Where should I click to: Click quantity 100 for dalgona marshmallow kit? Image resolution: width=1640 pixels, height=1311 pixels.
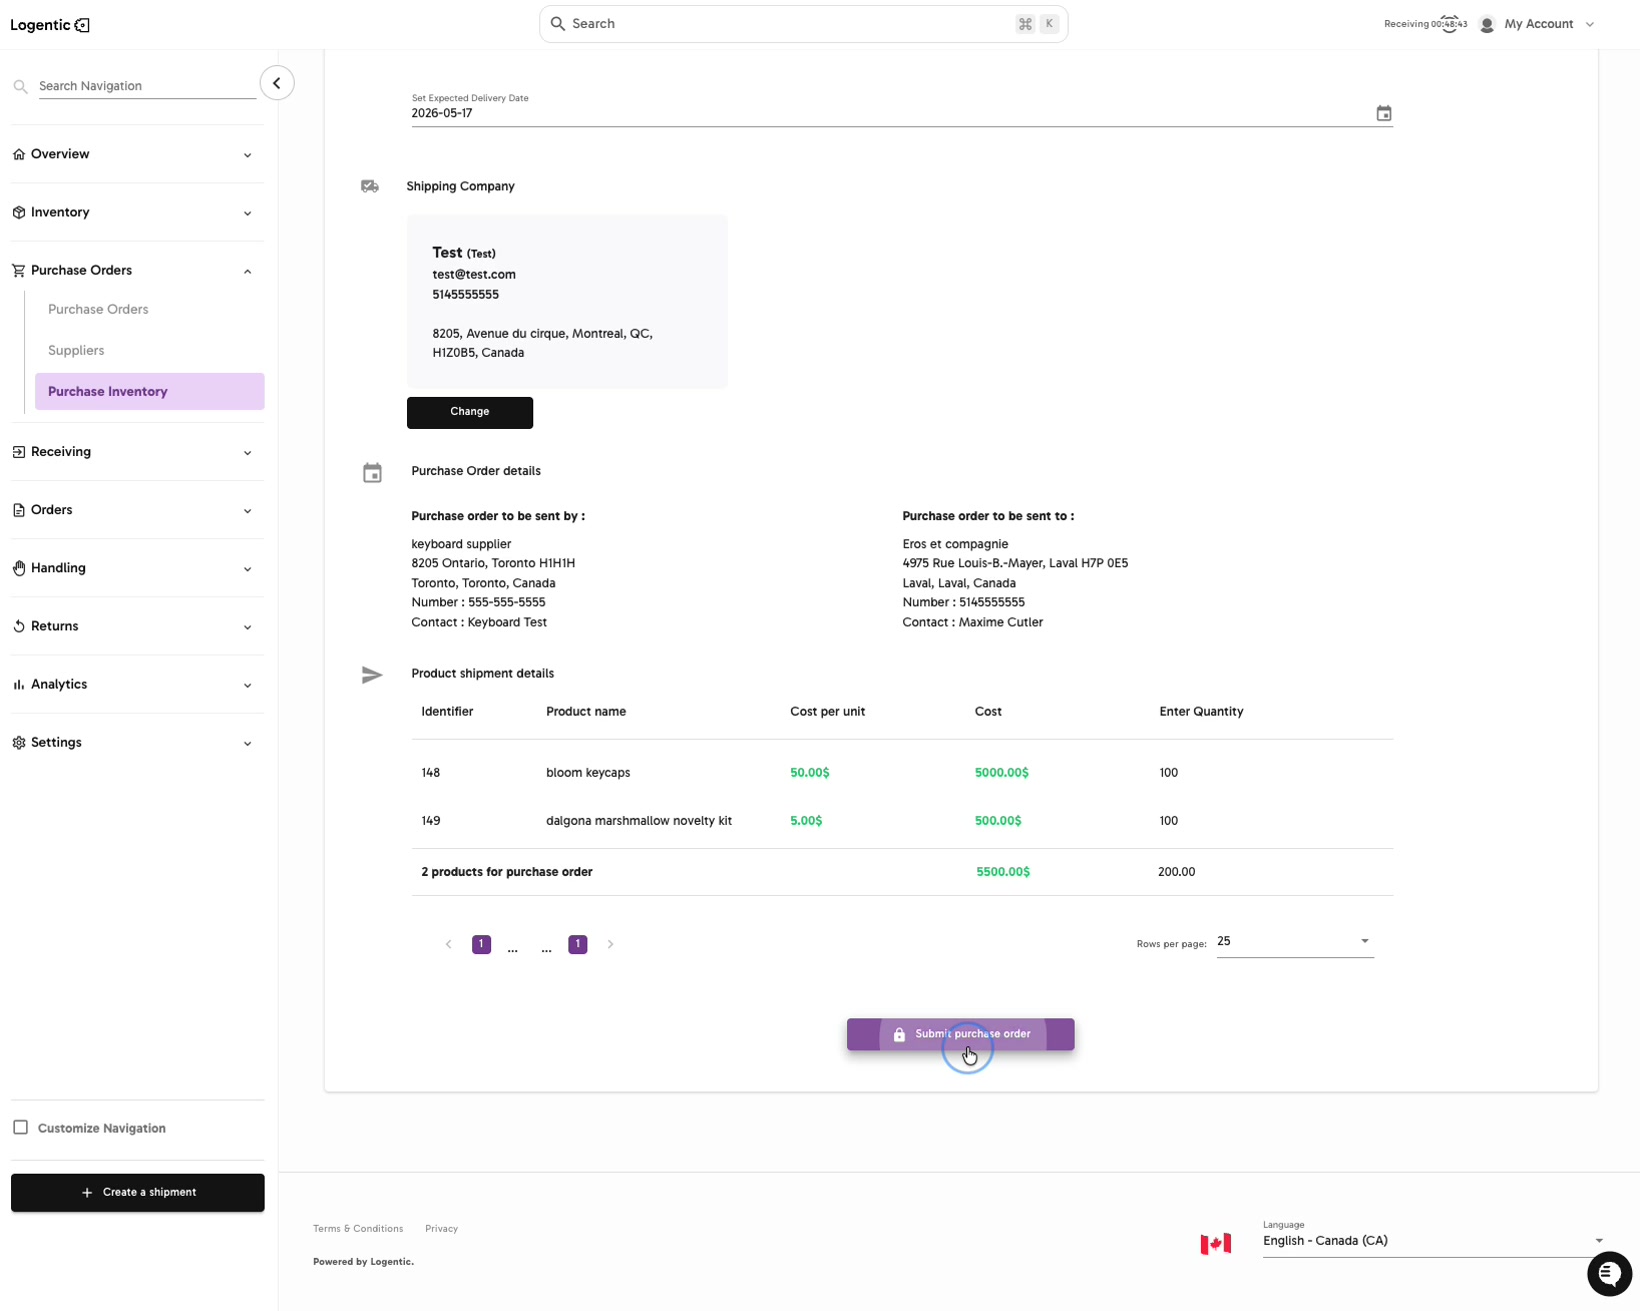pyautogui.click(x=1169, y=821)
